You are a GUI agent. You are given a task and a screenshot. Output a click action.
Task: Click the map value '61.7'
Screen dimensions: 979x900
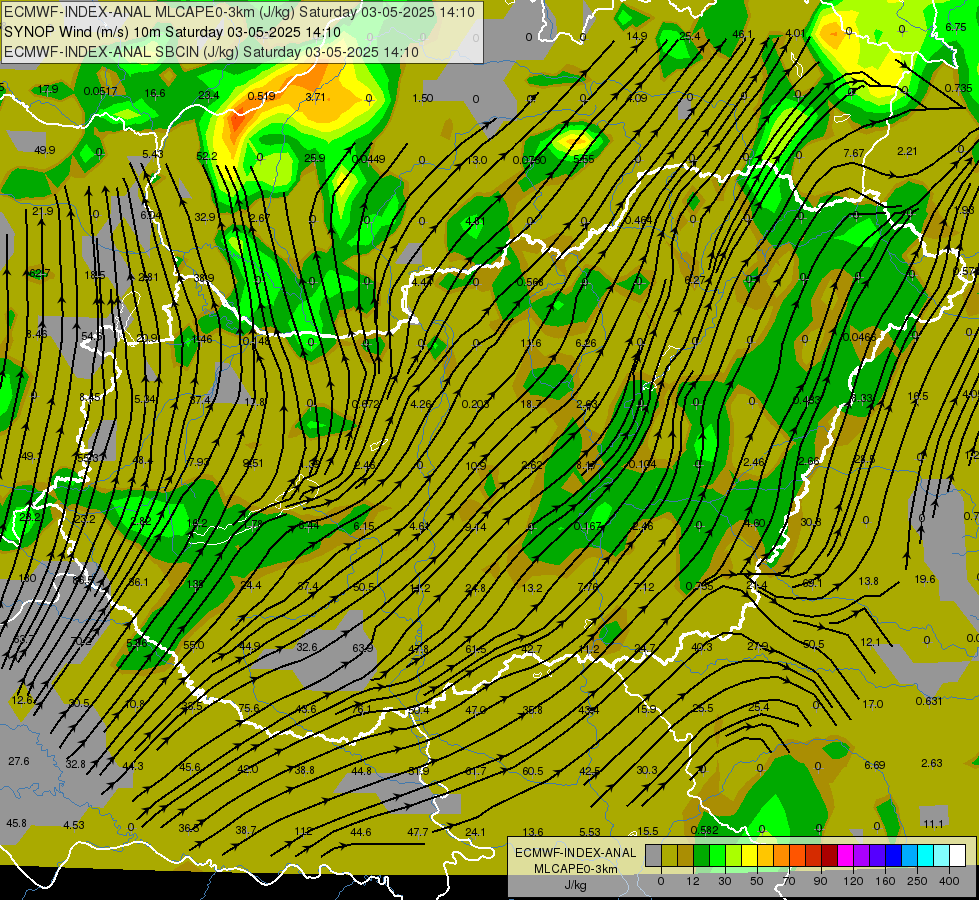[x=476, y=771]
